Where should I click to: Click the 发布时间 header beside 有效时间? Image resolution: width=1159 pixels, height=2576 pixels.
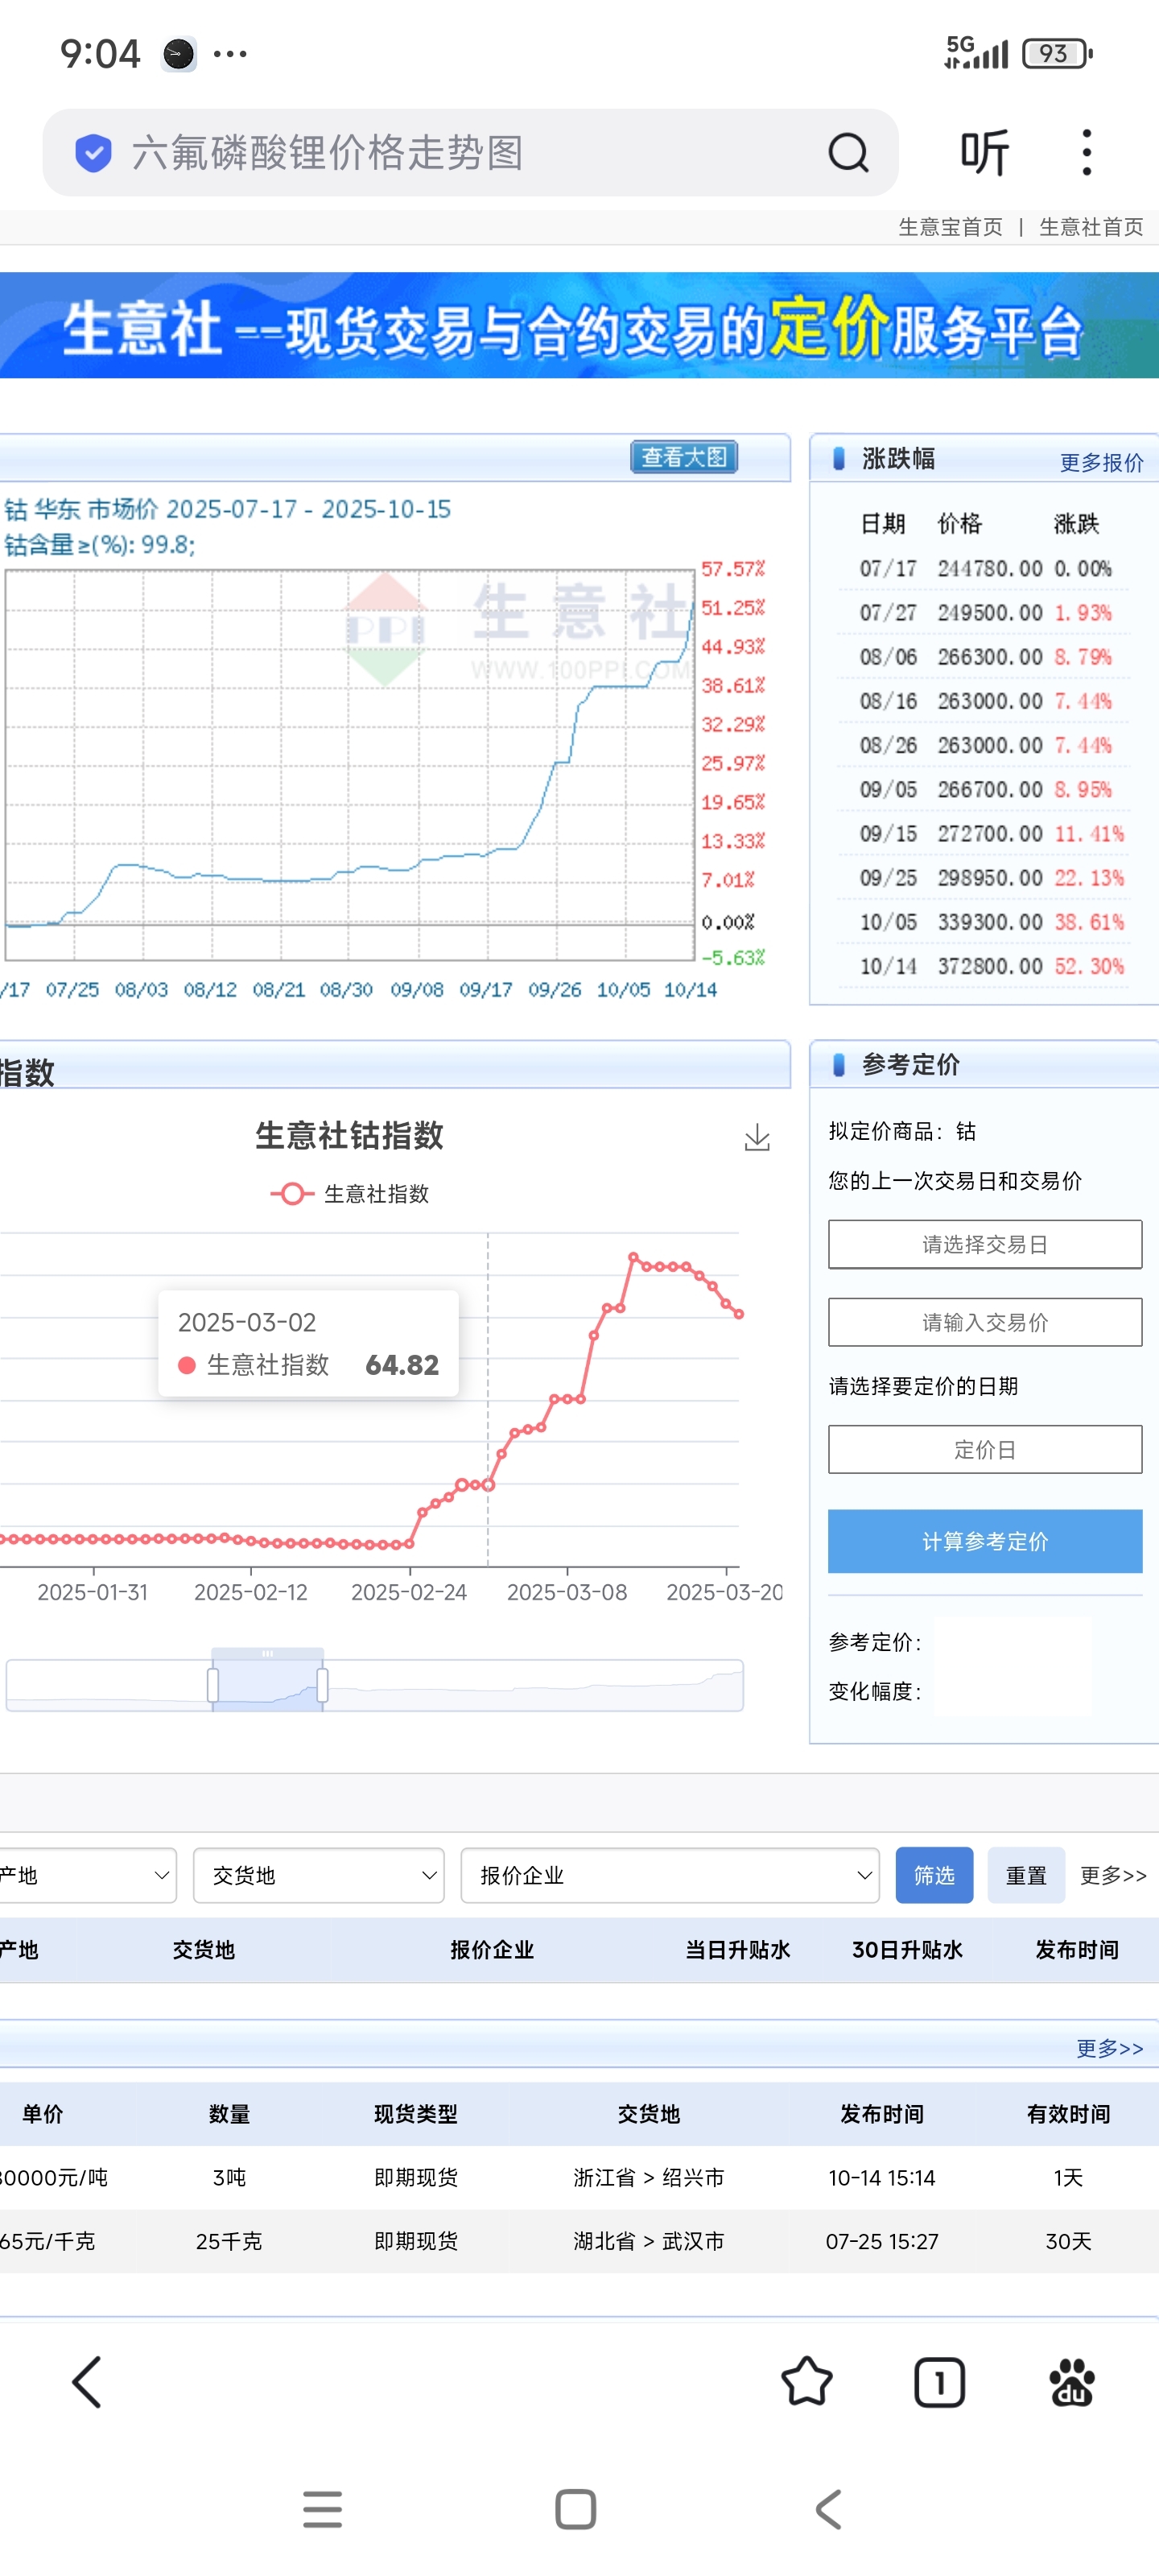point(882,2114)
